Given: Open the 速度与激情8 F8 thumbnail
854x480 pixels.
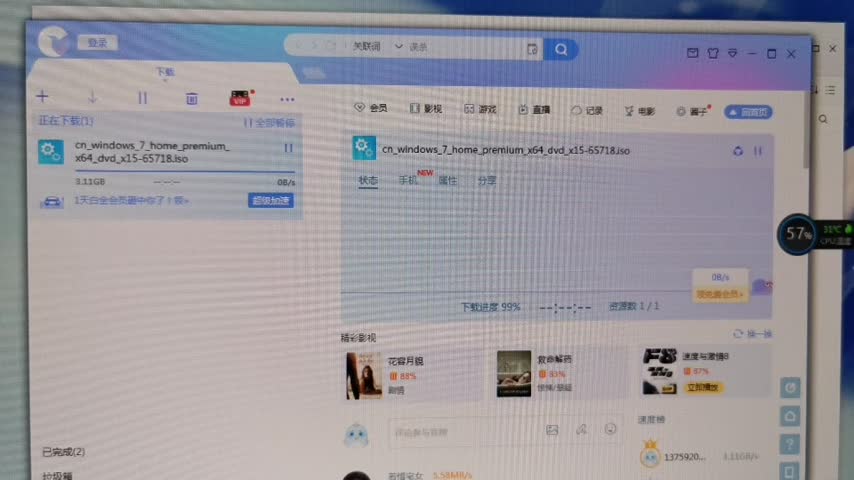Looking at the screenshot, I should 660,371.
